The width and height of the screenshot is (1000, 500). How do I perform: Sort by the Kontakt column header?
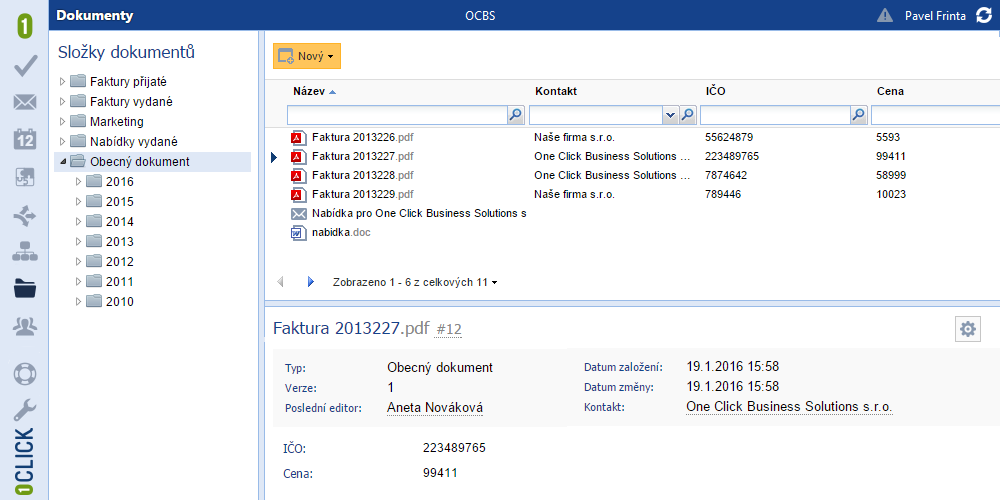555,91
